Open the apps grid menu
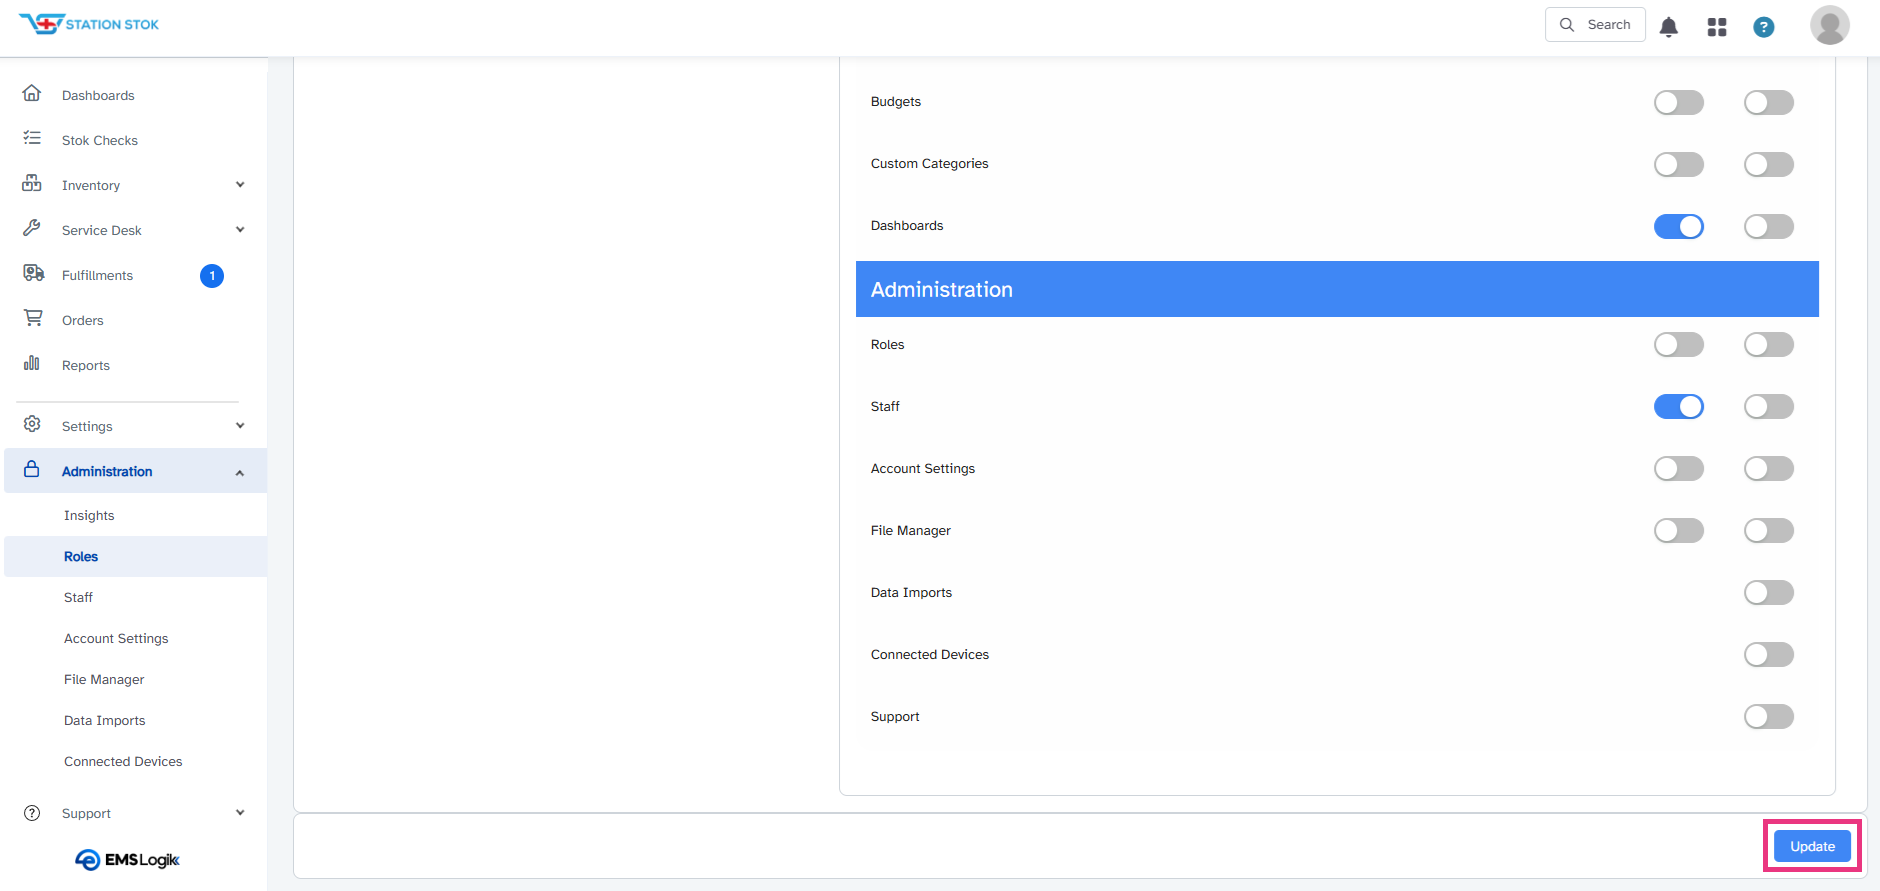This screenshot has width=1880, height=891. [1717, 27]
